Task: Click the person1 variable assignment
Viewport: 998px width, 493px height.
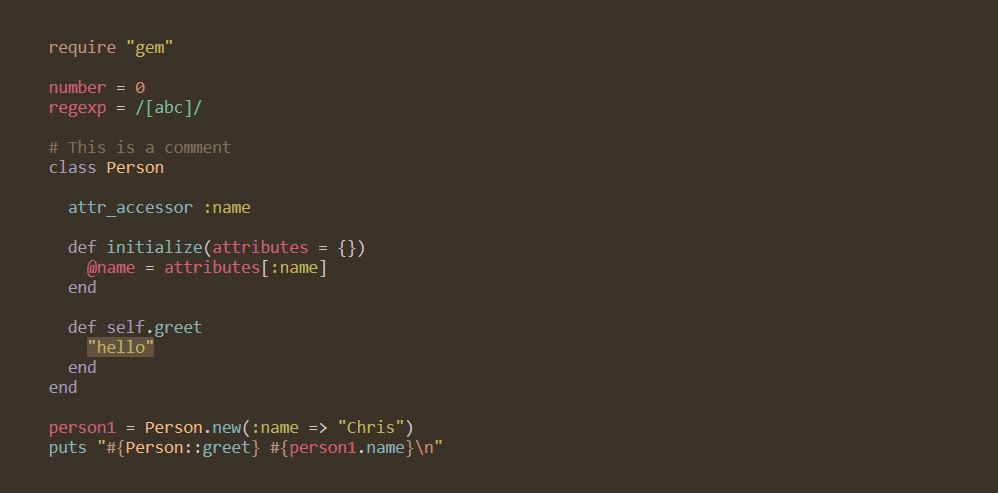Action: click(82, 427)
